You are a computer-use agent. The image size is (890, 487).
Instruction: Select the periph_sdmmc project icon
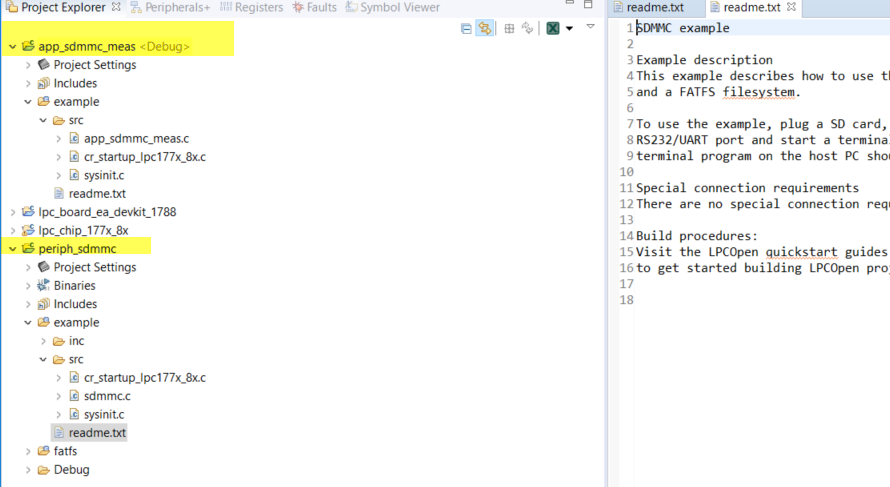(28, 248)
